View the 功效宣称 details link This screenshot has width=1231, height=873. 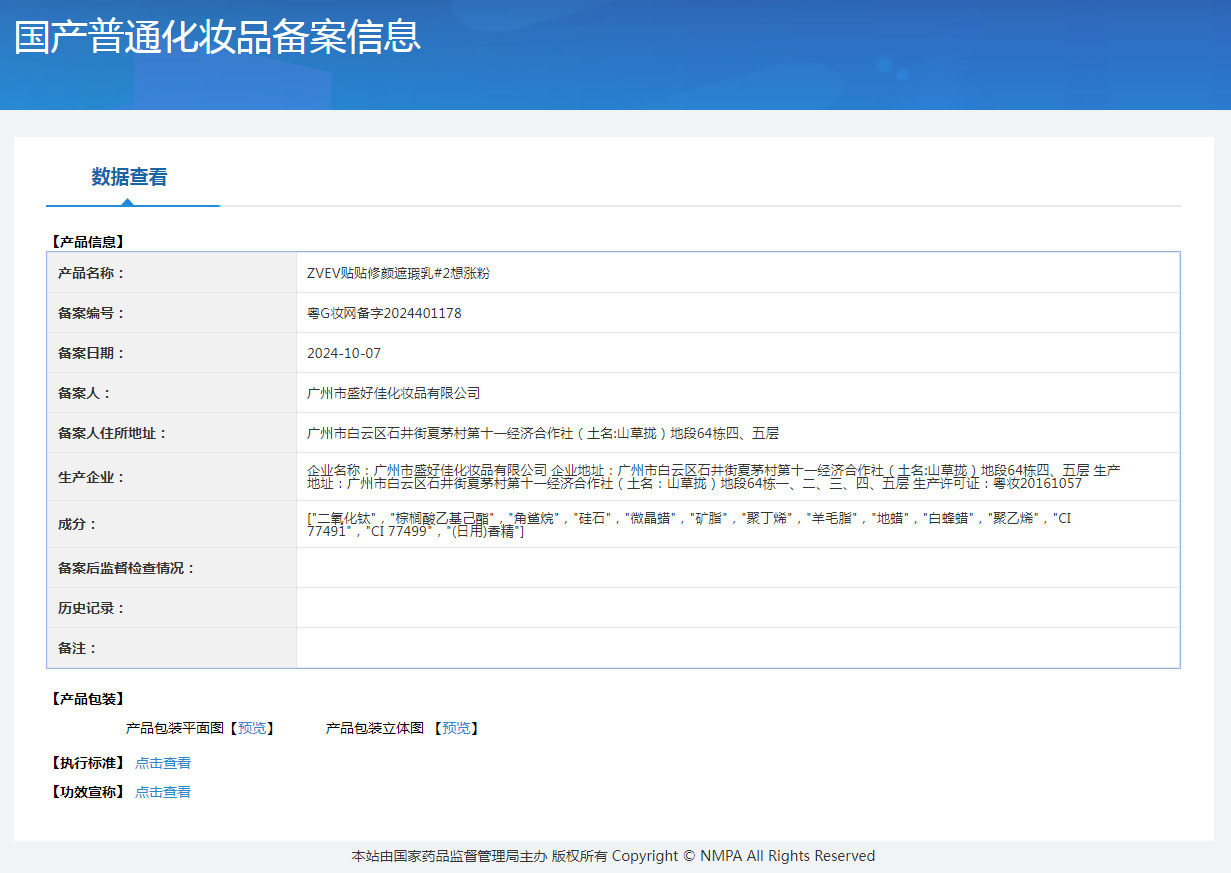point(163,792)
